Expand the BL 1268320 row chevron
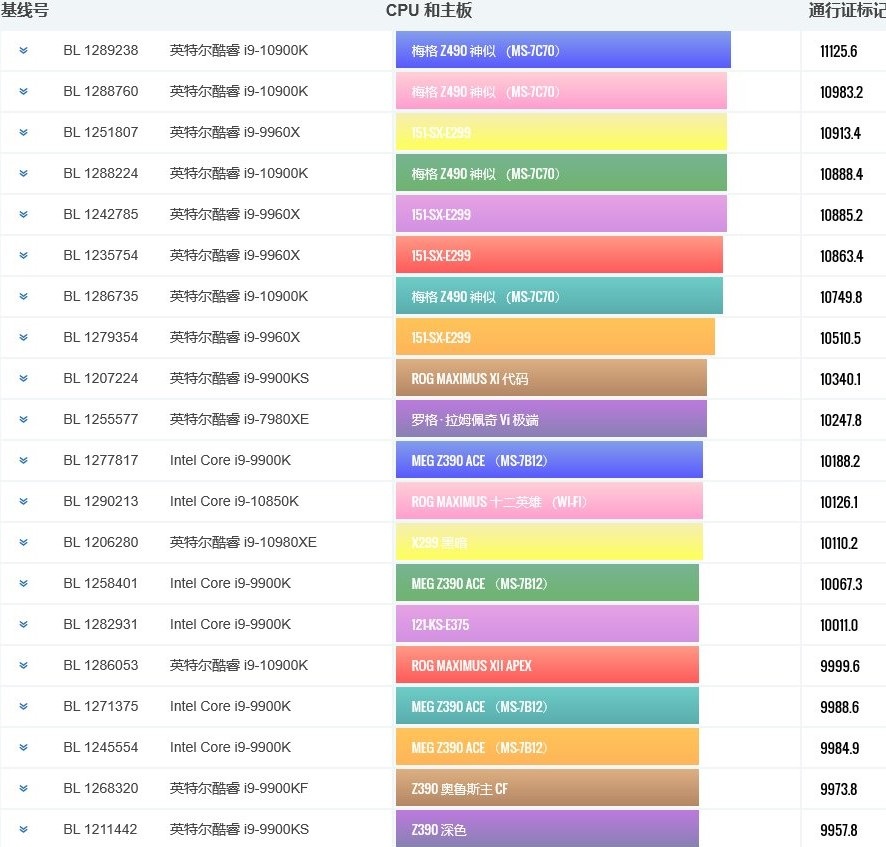 (23, 788)
